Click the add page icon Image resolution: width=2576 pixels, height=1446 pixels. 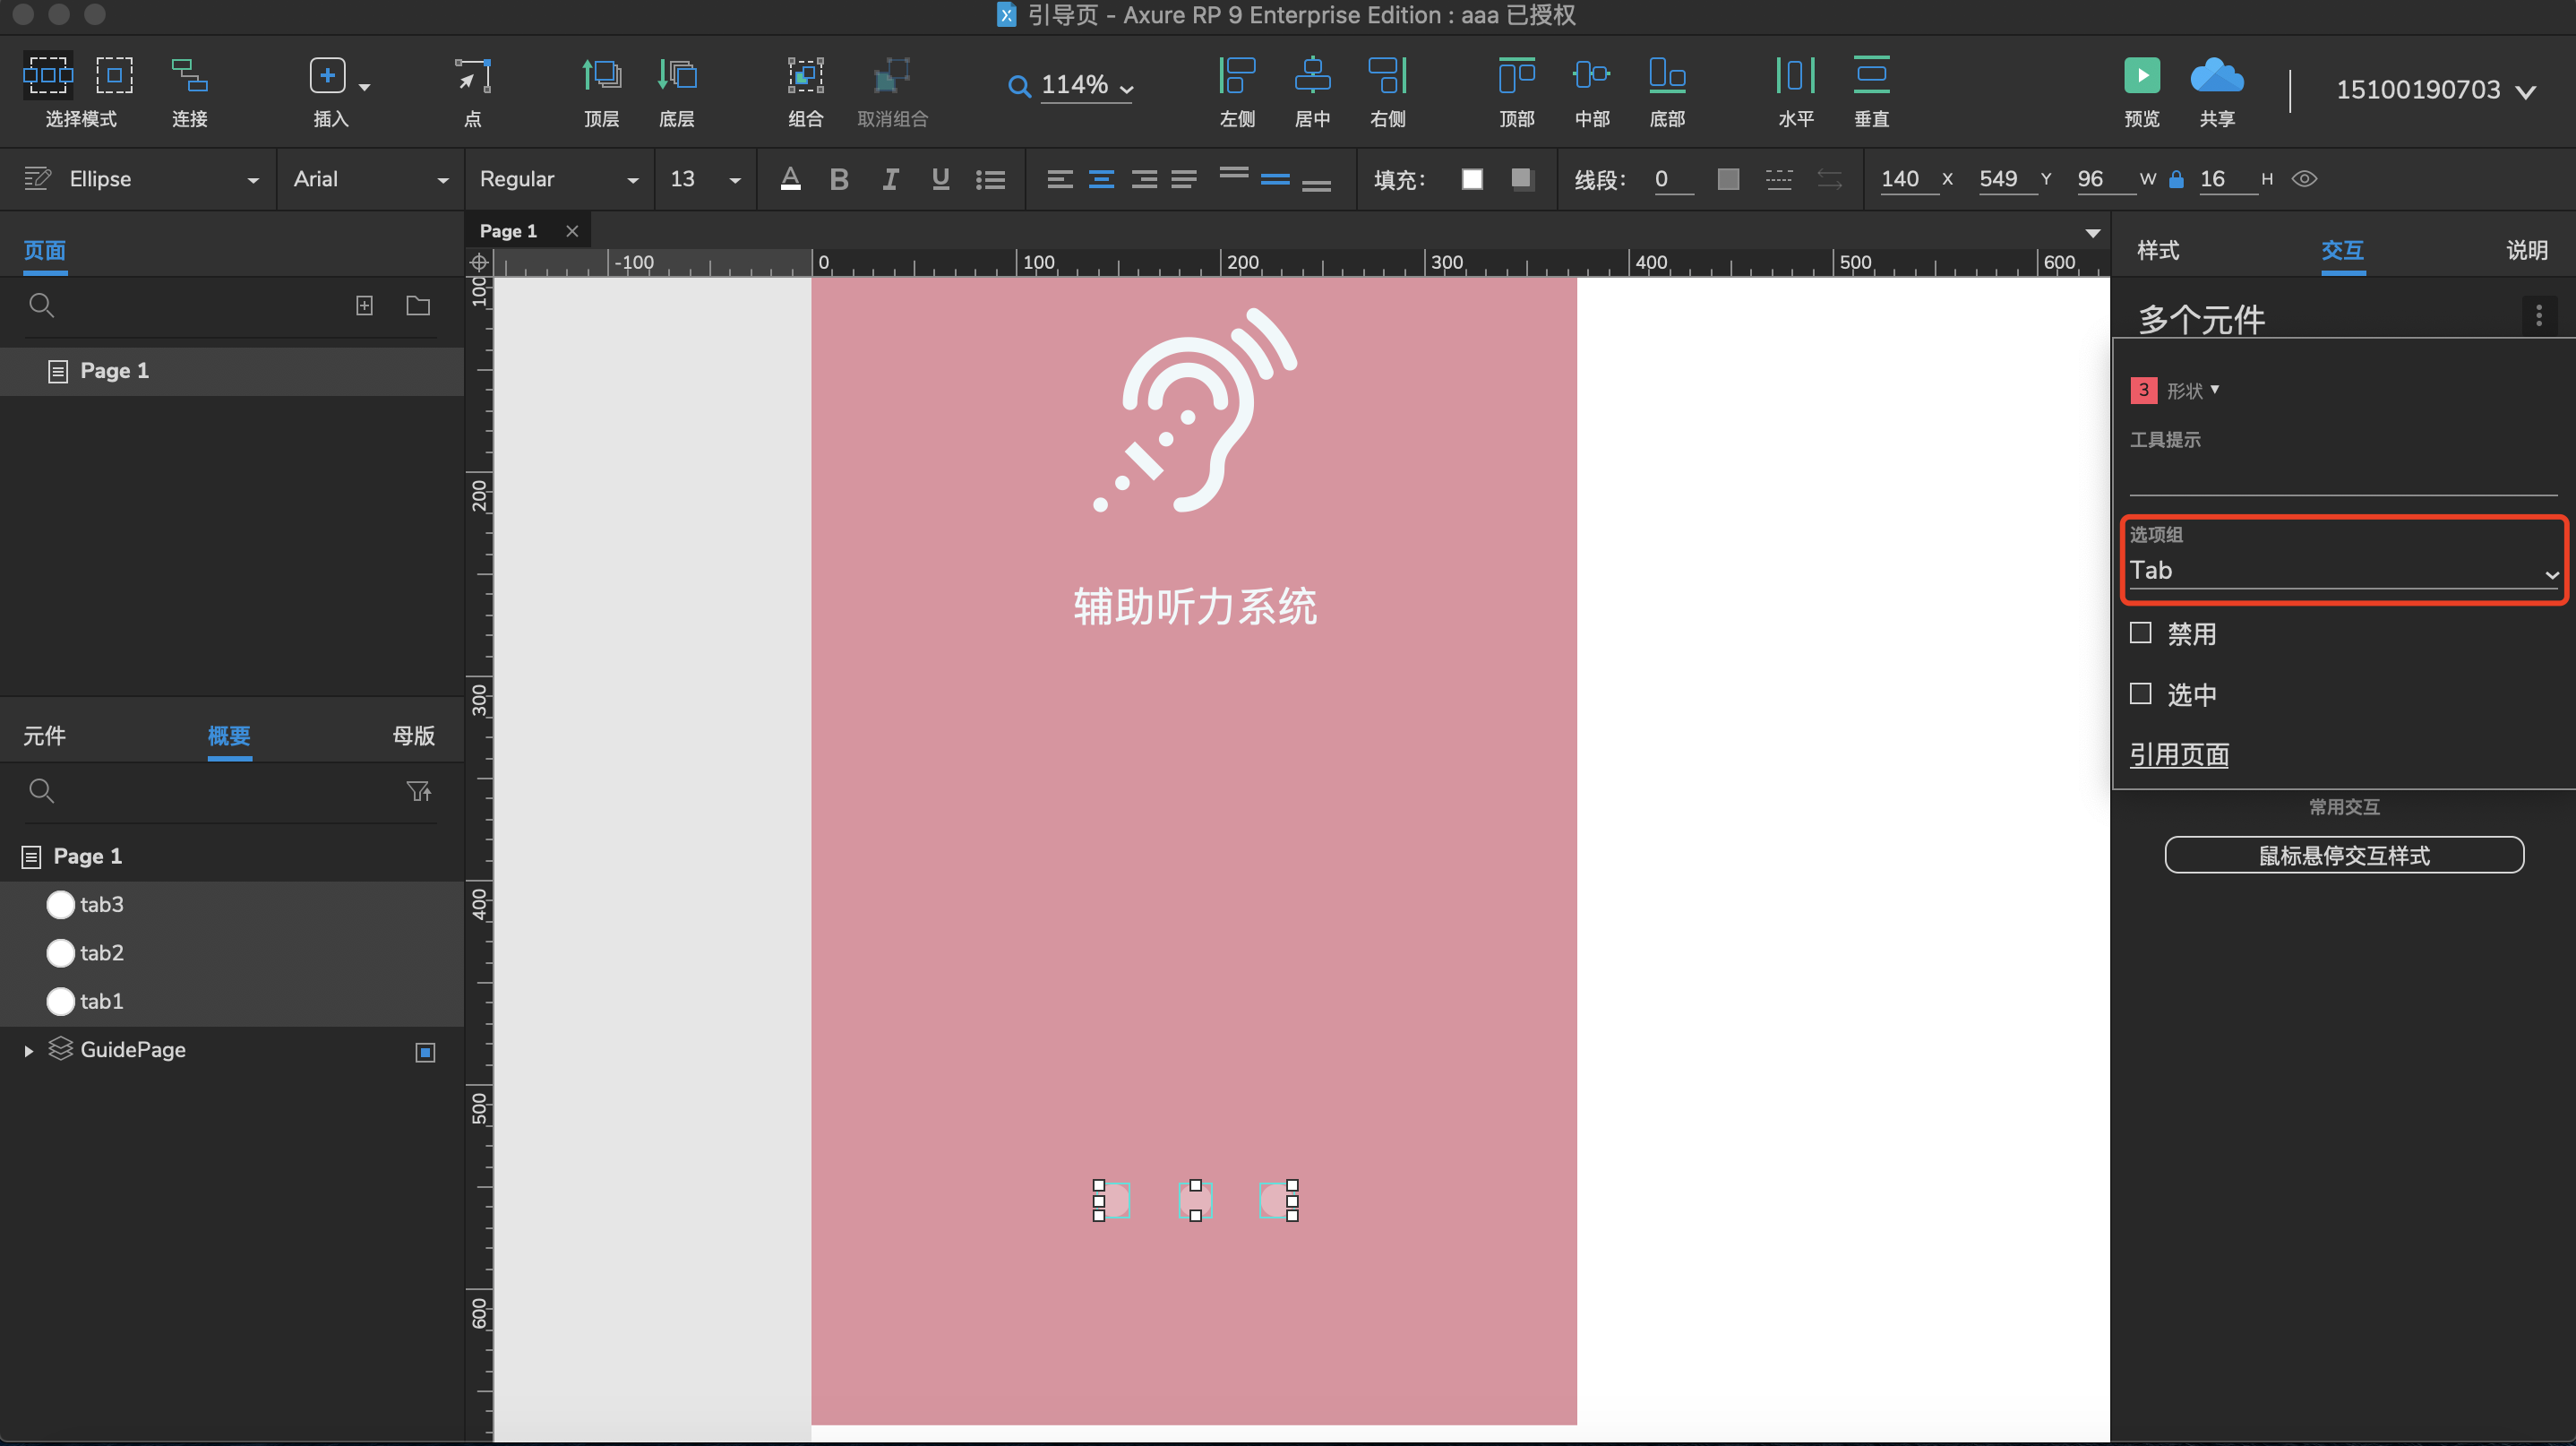coord(364,306)
